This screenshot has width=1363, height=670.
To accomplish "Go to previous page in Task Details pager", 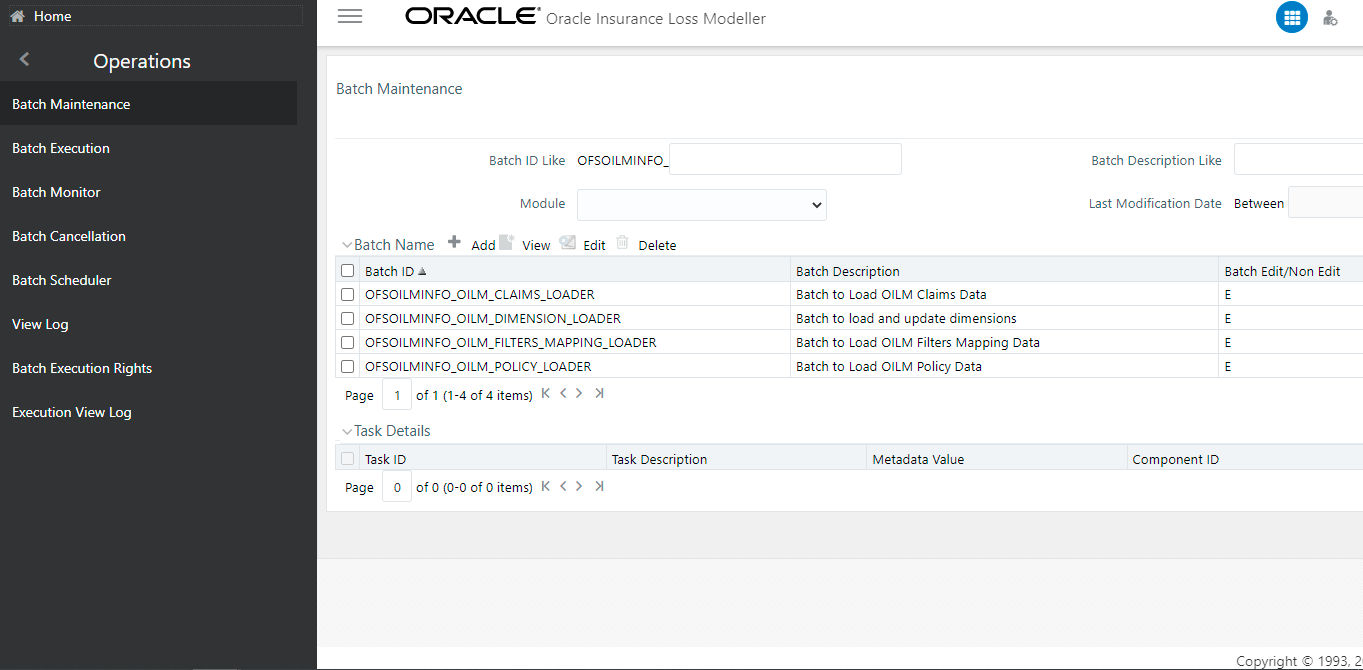I will click(564, 486).
